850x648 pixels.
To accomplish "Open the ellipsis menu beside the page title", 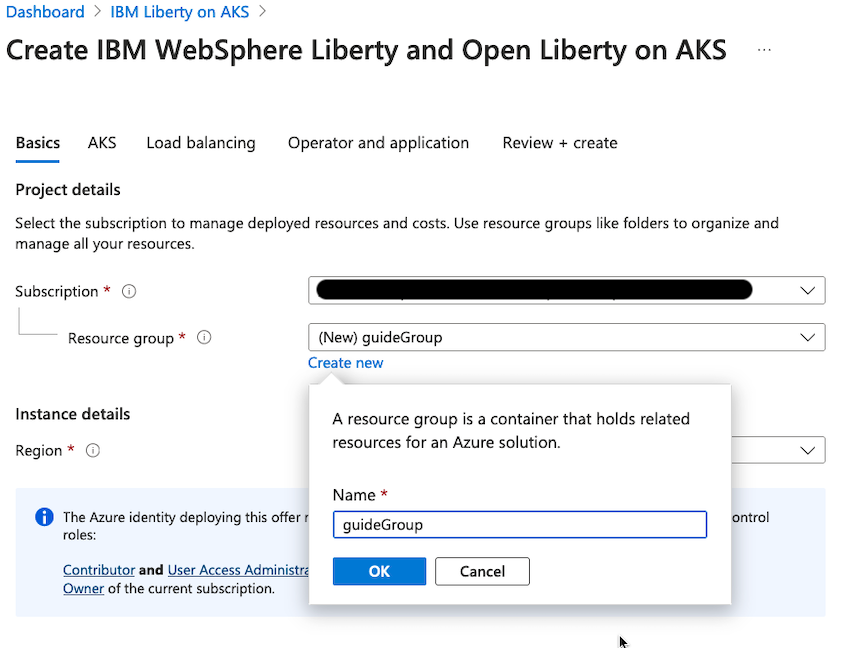I will 764,49.
